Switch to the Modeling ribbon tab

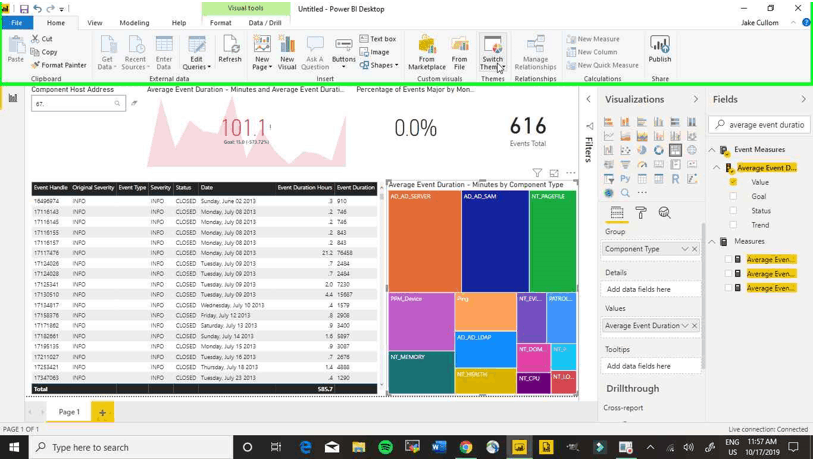[134, 23]
